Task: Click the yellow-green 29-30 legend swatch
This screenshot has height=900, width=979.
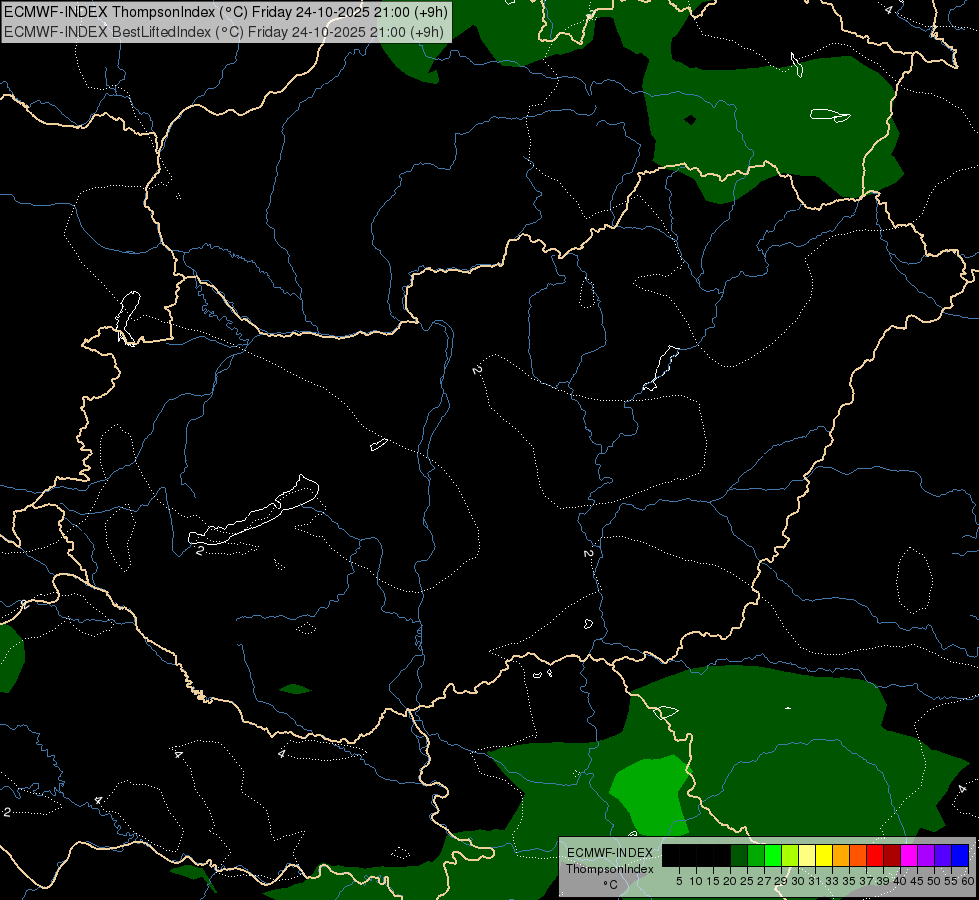Action: (790, 855)
